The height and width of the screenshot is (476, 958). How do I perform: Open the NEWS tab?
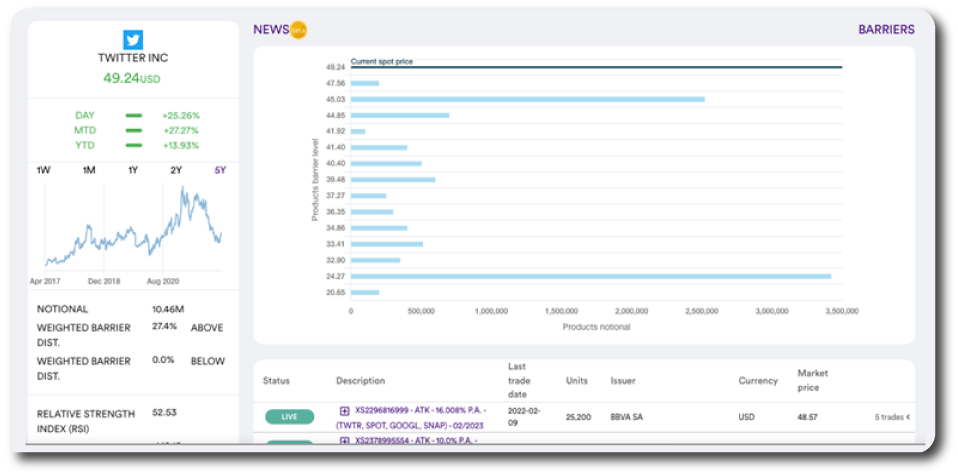tap(271, 29)
